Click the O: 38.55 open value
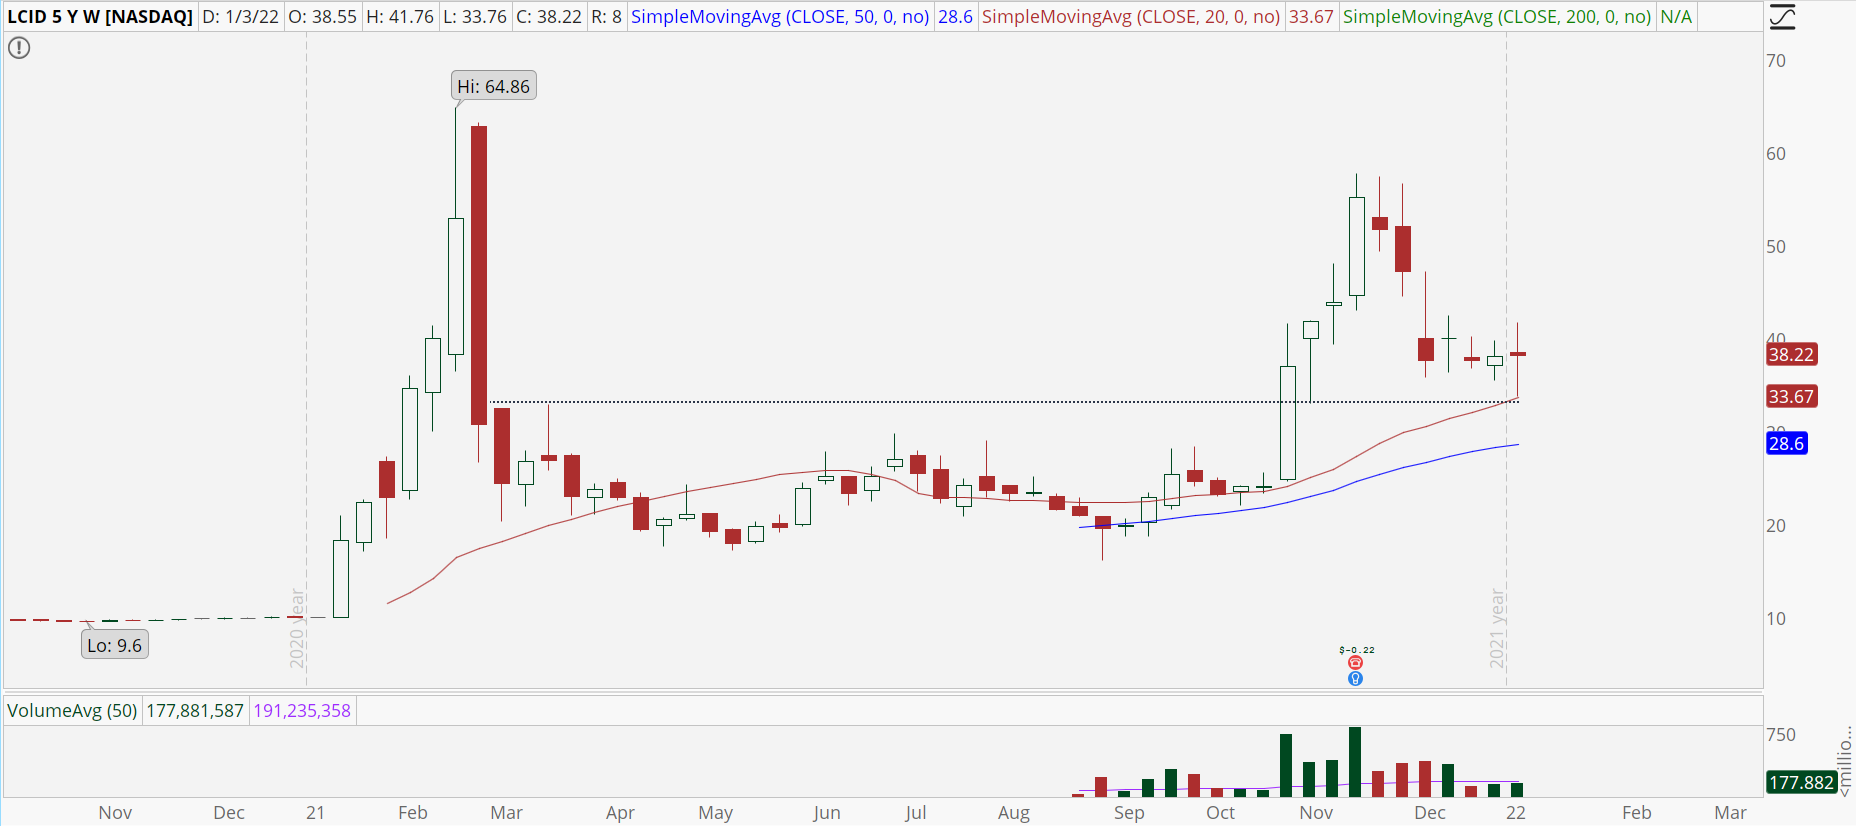1856x826 pixels. pyautogui.click(x=323, y=17)
